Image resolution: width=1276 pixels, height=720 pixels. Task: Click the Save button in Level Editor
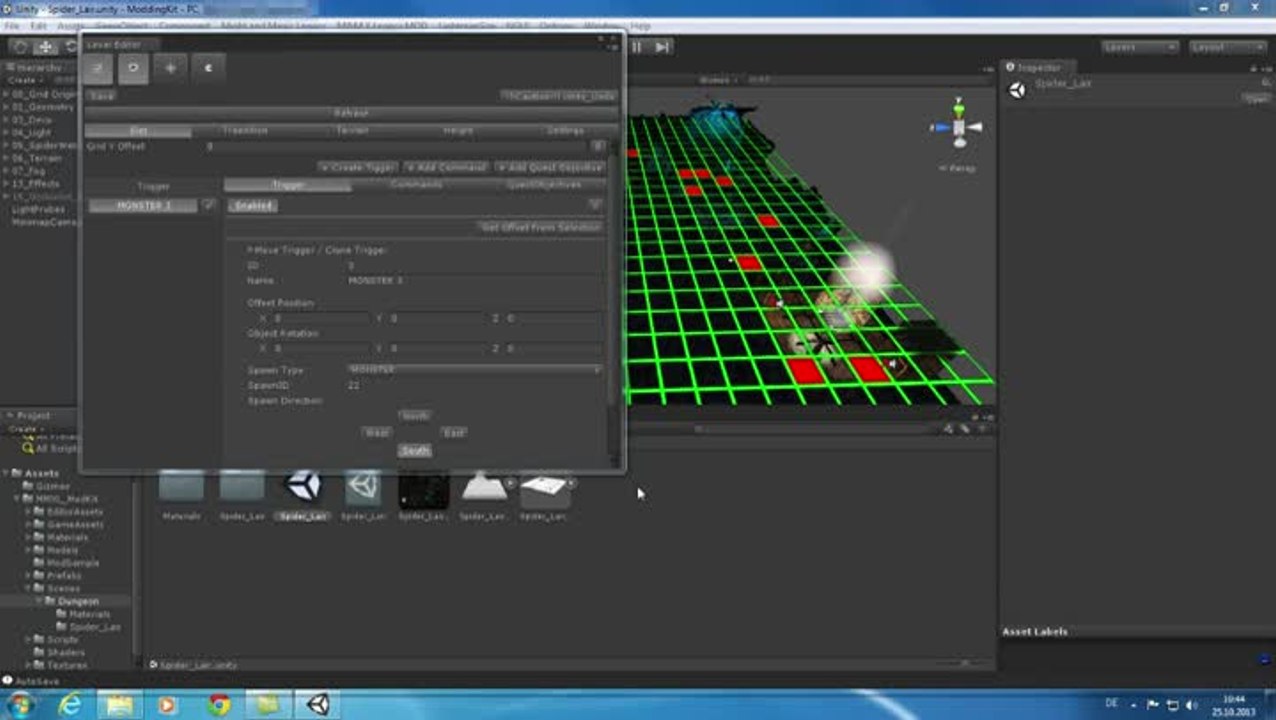coord(101,96)
